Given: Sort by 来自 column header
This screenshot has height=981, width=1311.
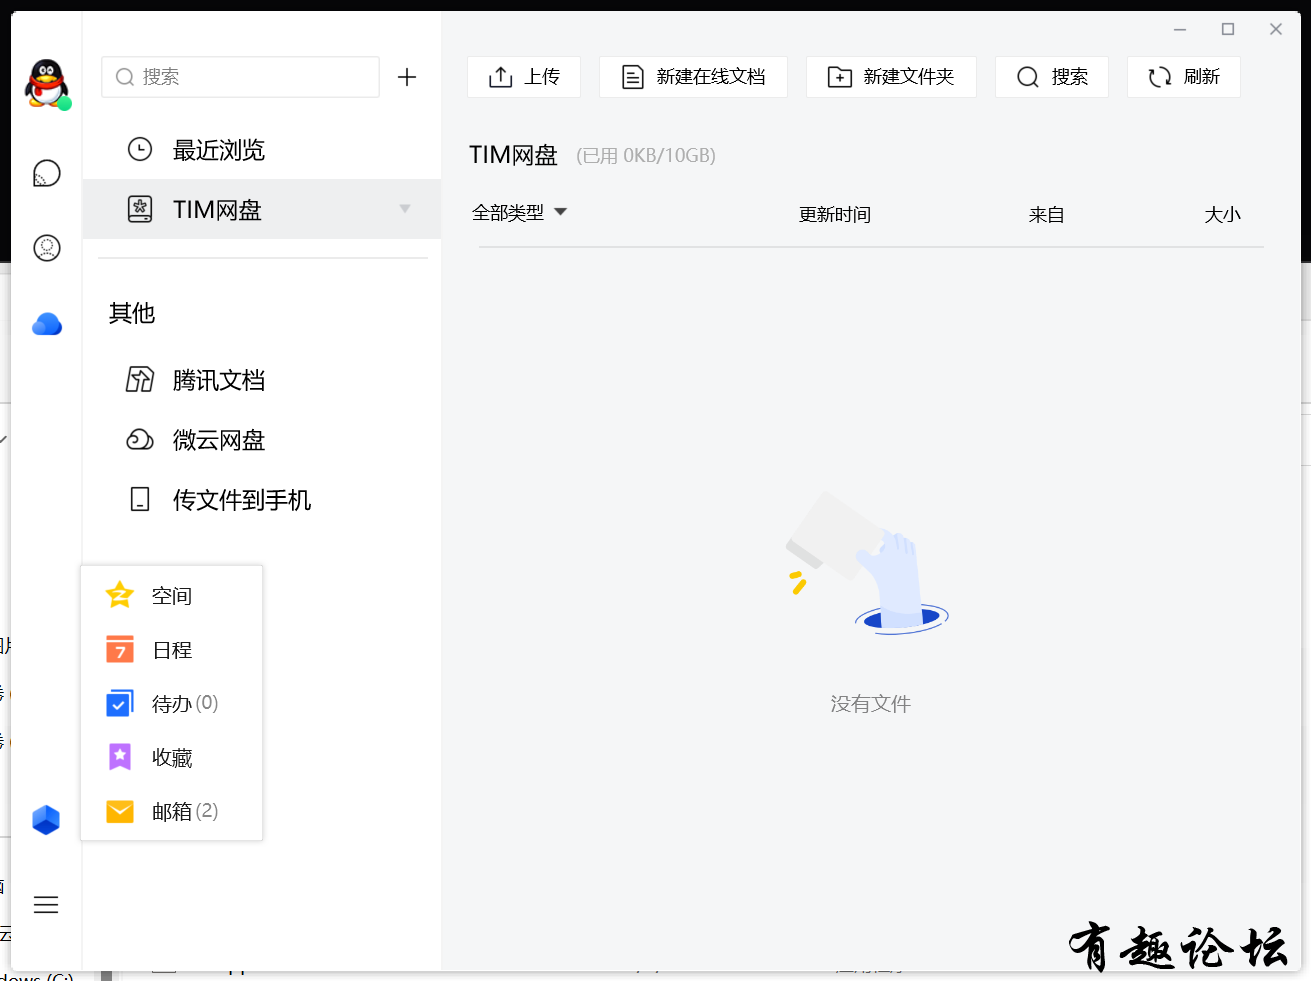Looking at the screenshot, I should coord(1046,214).
